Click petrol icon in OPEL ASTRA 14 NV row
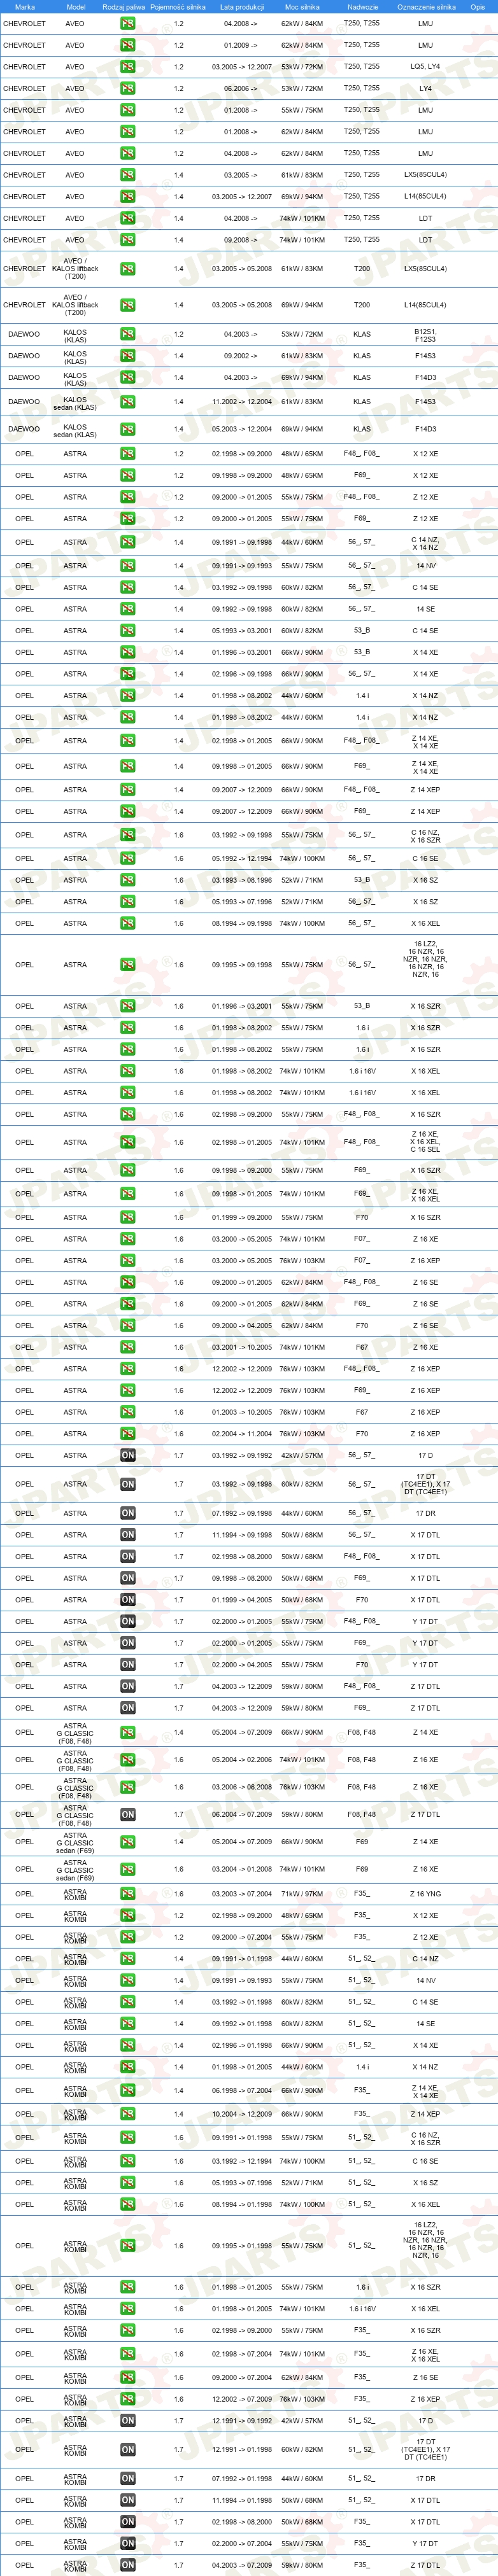This screenshot has width=498, height=2576. click(x=127, y=566)
